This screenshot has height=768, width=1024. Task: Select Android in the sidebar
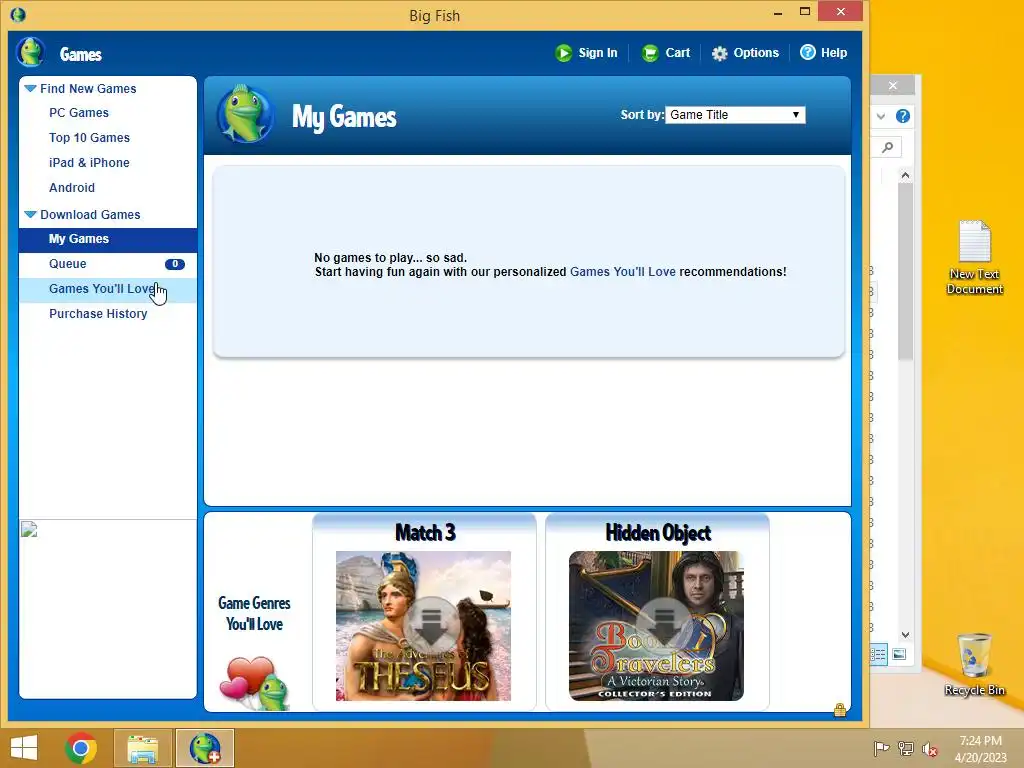pyautogui.click(x=72, y=187)
